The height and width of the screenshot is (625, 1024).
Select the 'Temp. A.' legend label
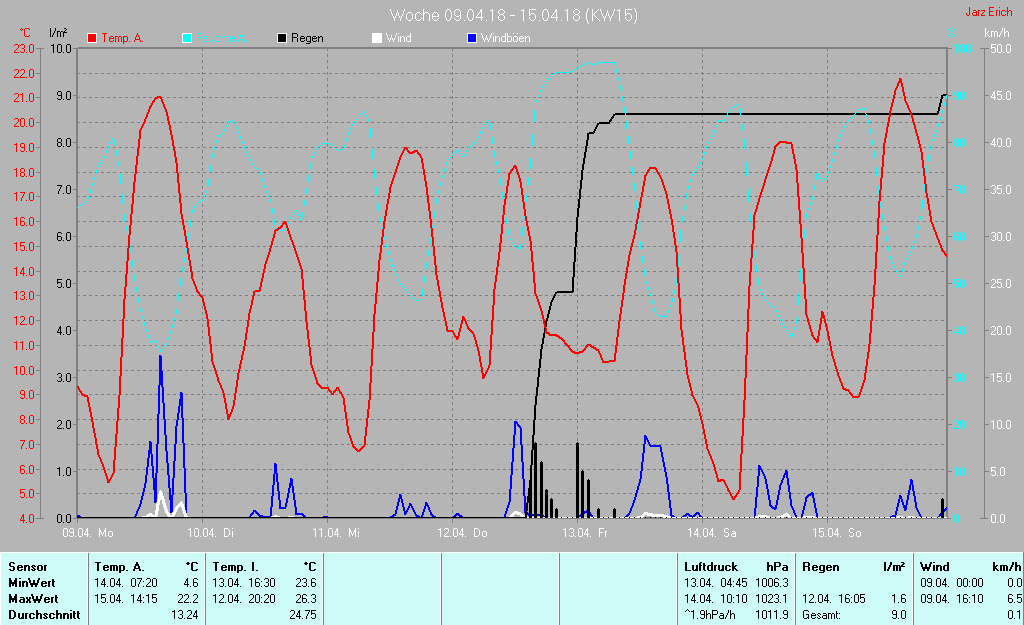pos(122,39)
